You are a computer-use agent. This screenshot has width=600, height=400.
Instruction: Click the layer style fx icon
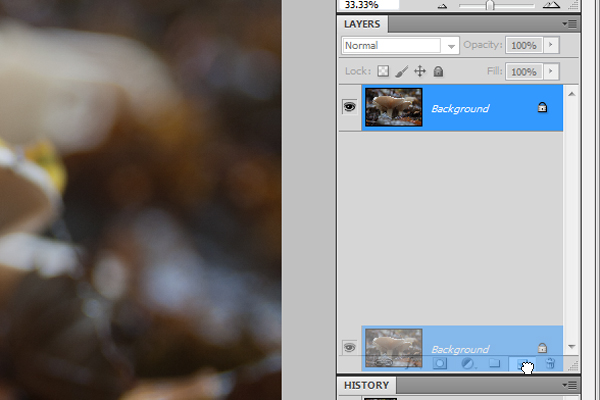(x=411, y=363)
